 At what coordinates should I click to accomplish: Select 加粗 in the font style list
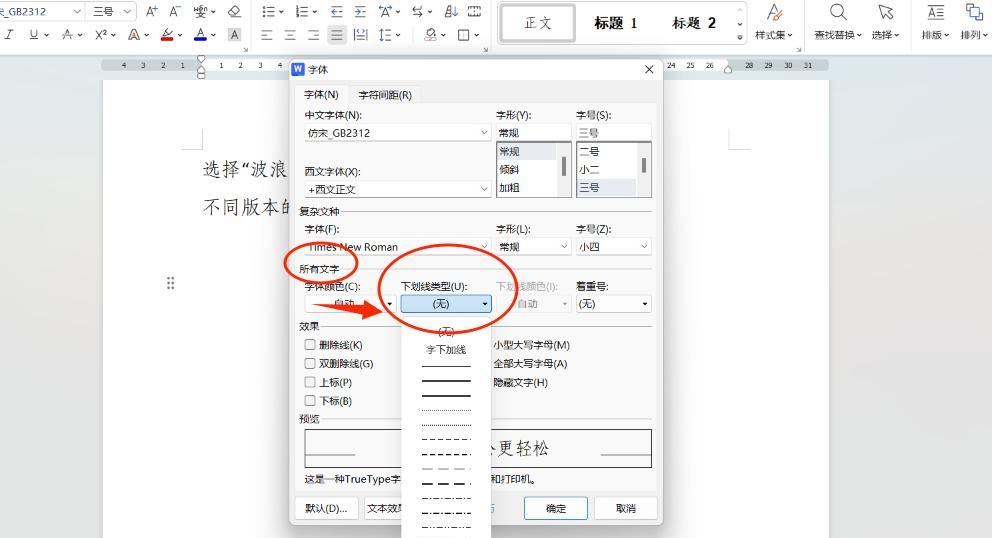pos(509,188)
